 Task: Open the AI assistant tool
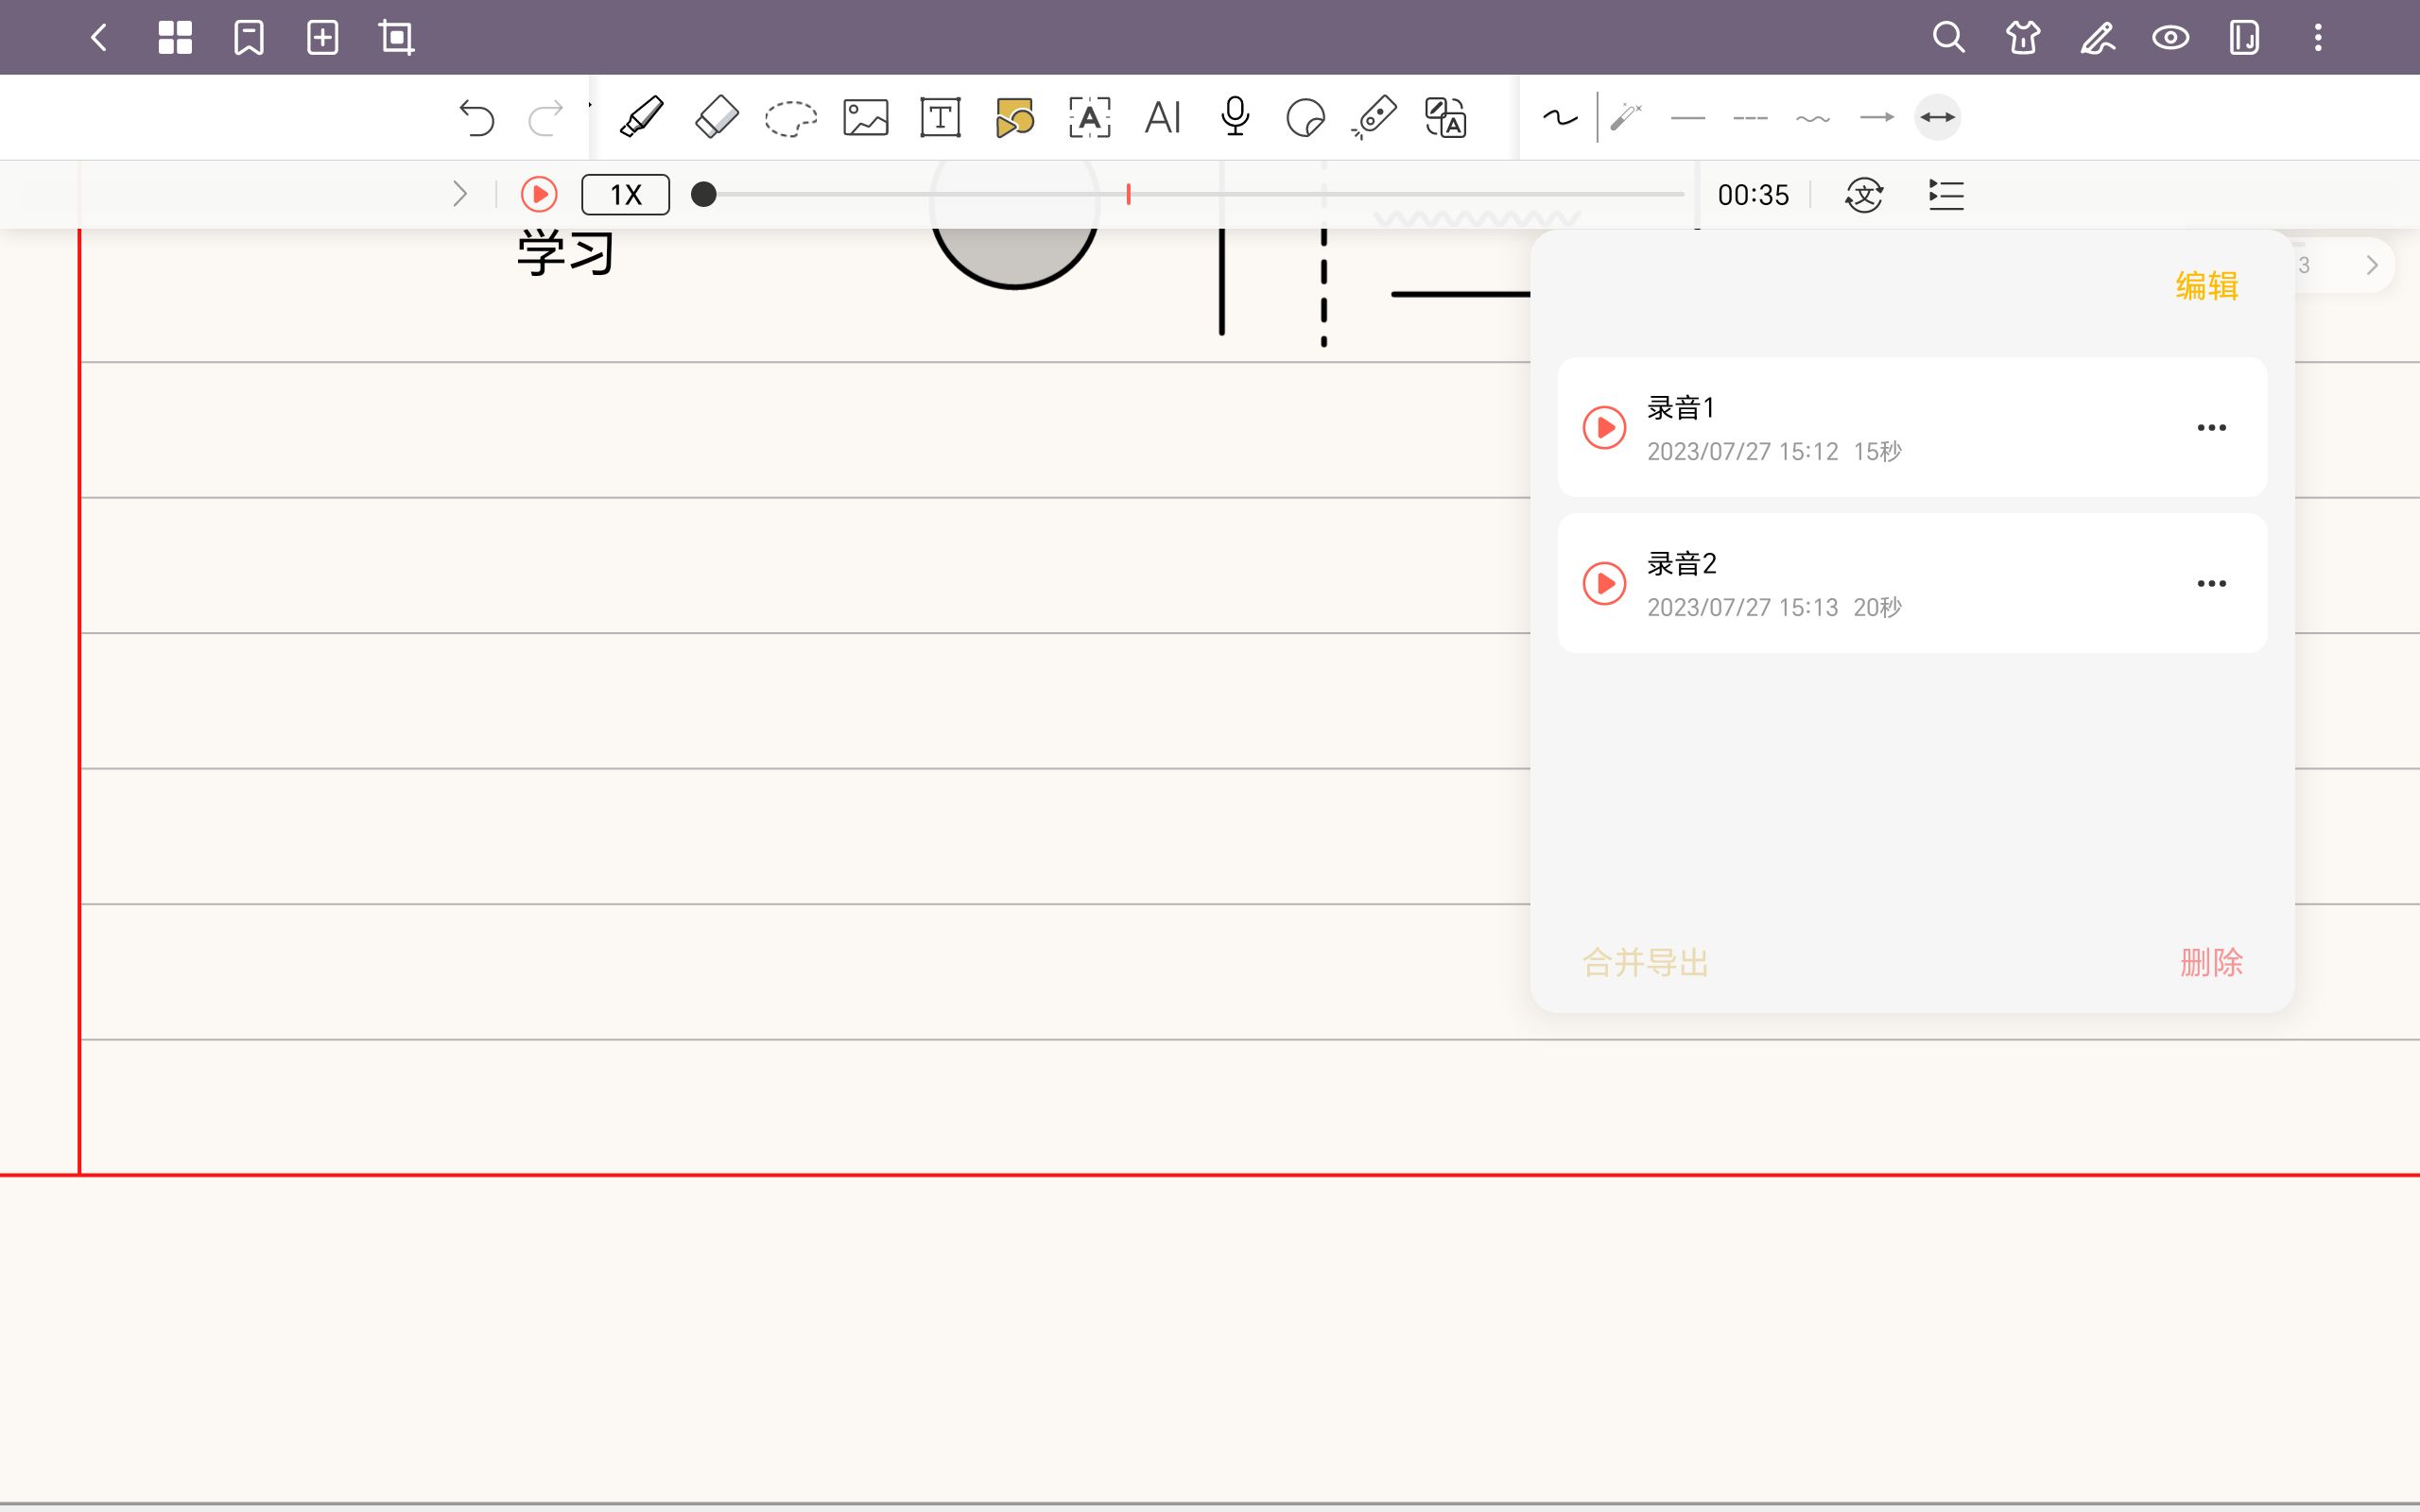1162,117
